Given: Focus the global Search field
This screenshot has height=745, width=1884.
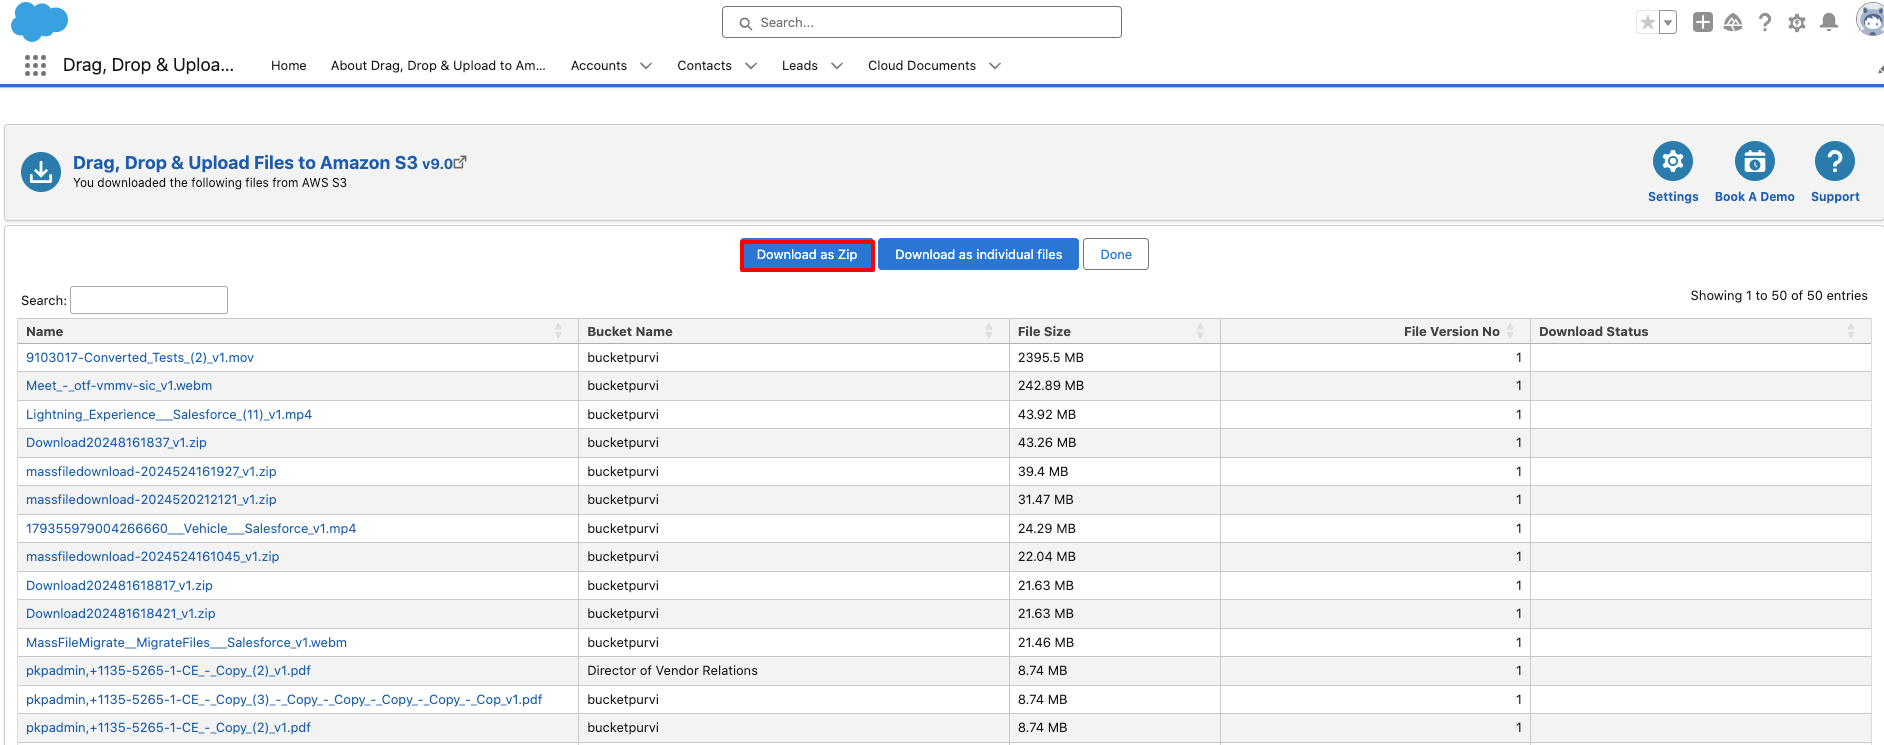Looking at the screenshot, I should 922,22.
